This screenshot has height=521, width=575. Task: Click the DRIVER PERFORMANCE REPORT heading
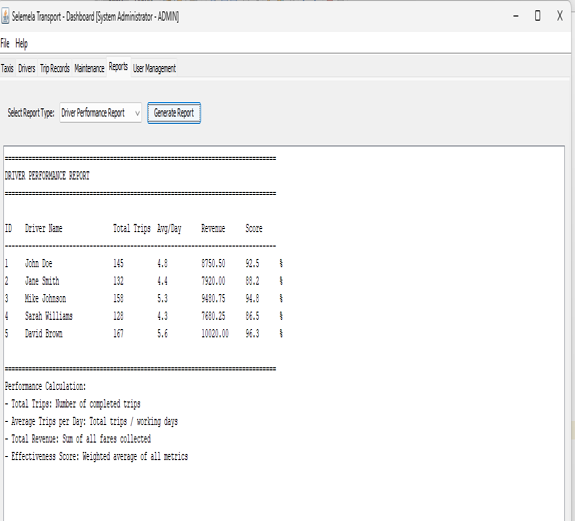click(47, 176)
